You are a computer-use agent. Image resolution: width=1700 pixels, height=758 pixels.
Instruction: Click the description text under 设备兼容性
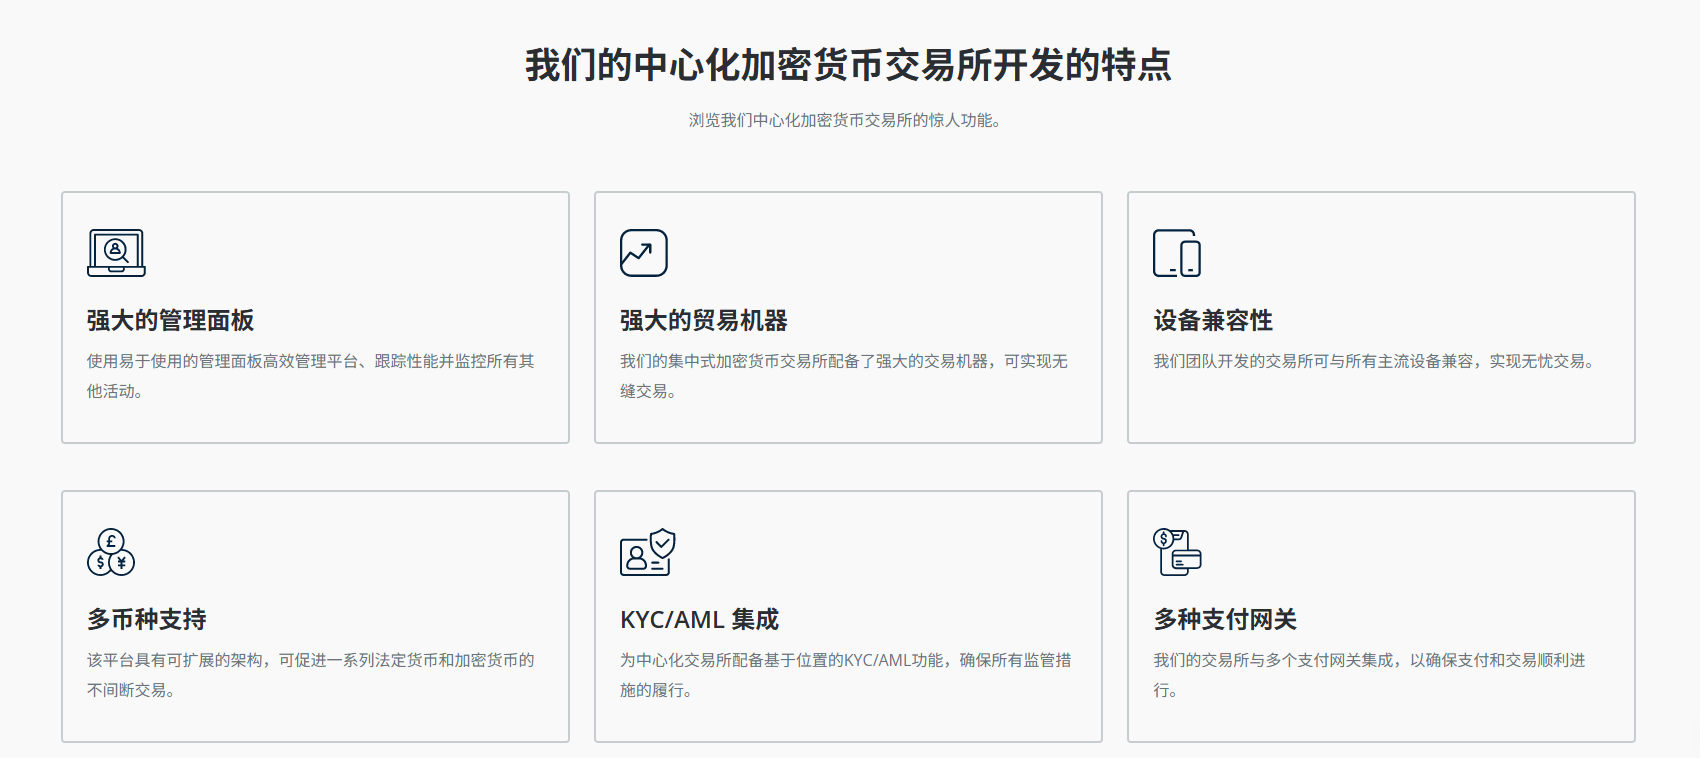pyautogui.click(x=1376, y=361)
